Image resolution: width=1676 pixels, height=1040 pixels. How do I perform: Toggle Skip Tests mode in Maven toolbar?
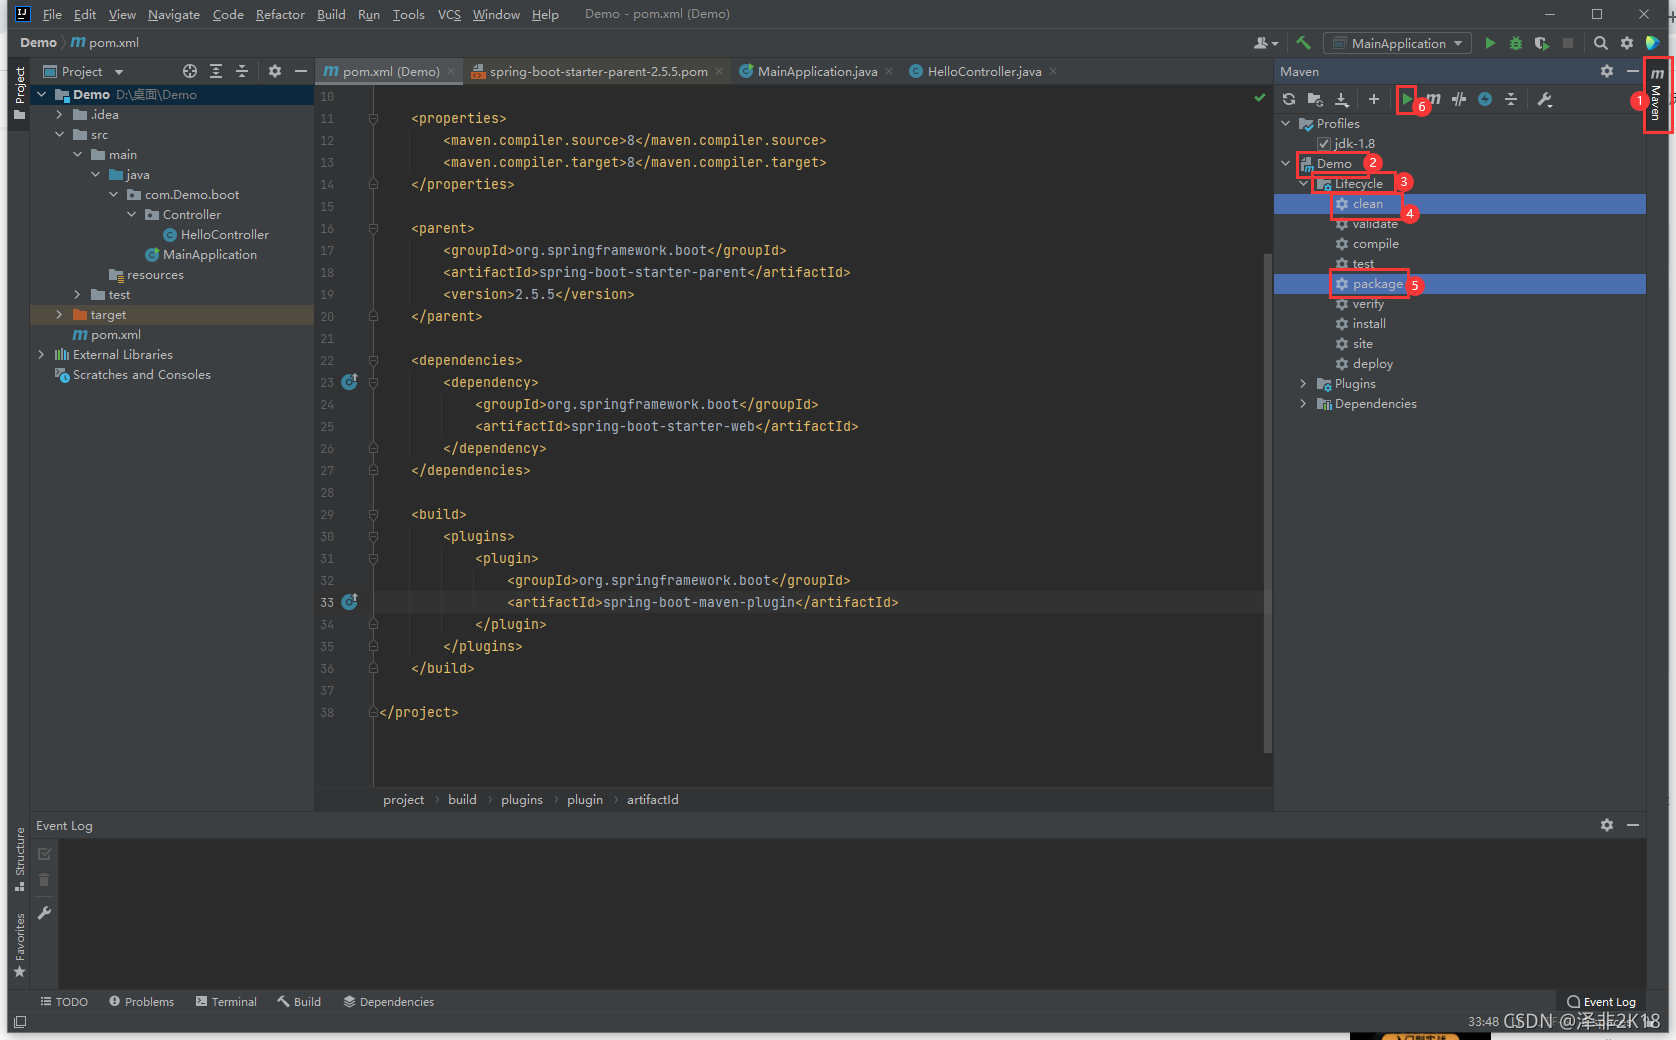point(1459,99)
